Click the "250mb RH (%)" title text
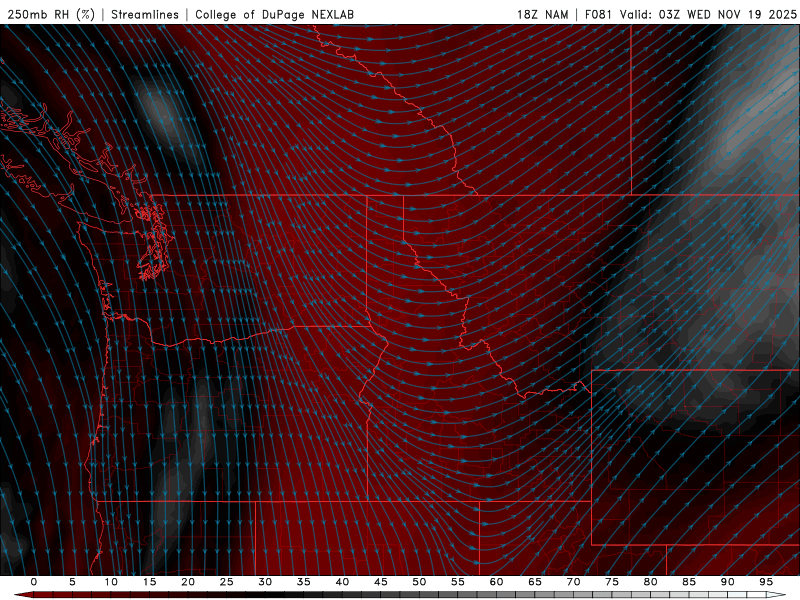The image size is (800, 600). point(51,14)
